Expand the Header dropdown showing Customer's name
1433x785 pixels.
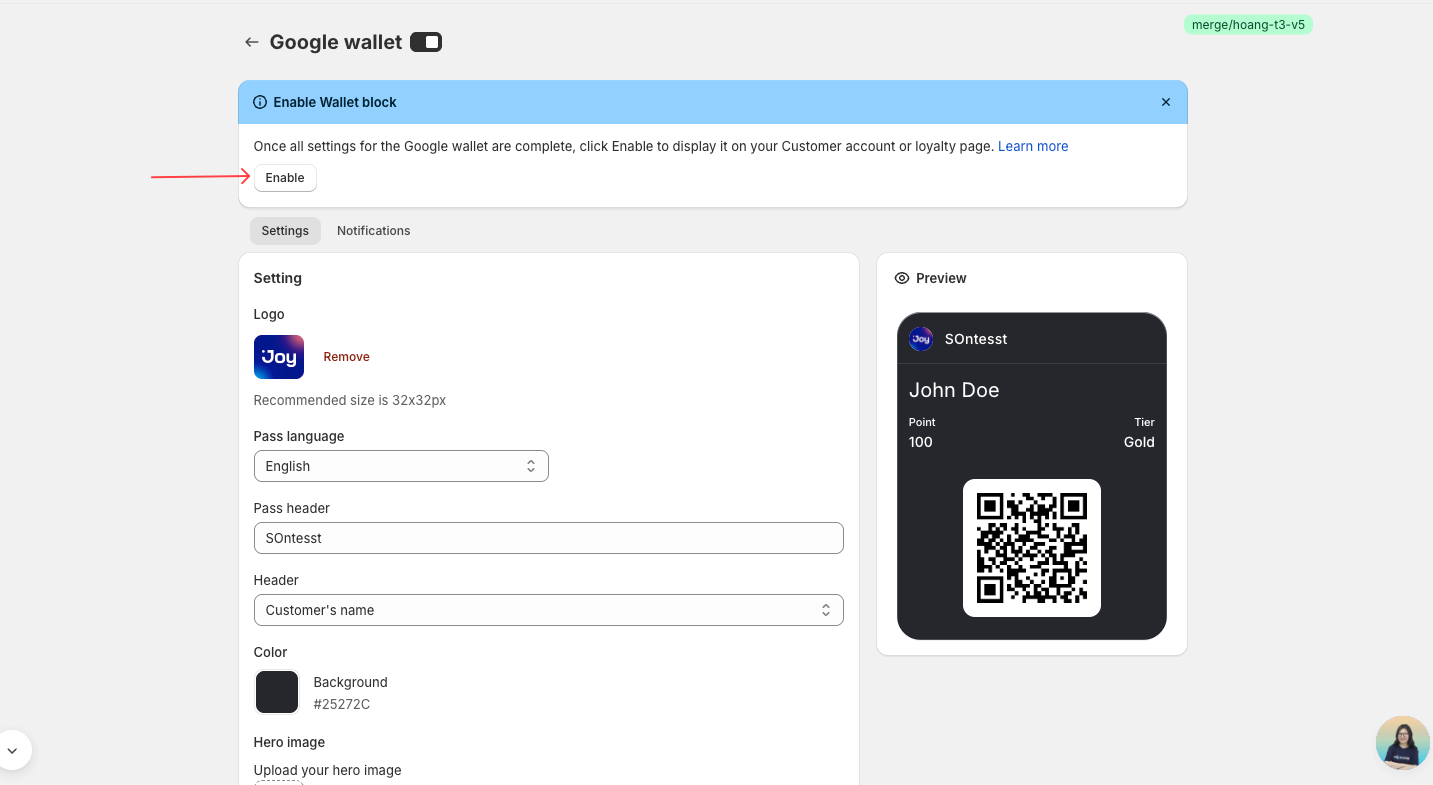coord(548,610)
